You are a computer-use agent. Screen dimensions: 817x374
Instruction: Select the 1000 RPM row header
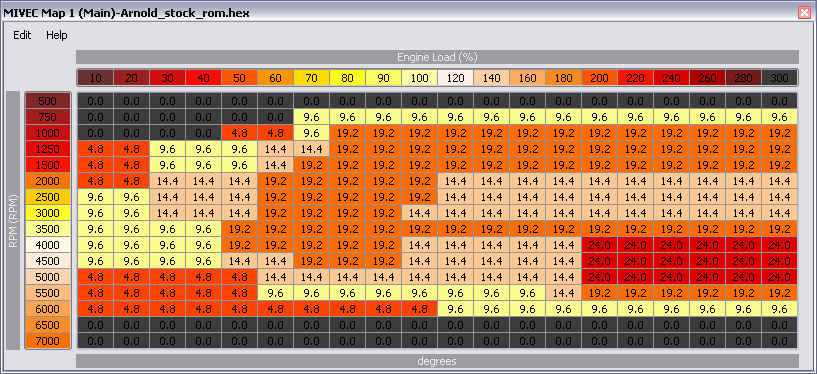[47, 133]
